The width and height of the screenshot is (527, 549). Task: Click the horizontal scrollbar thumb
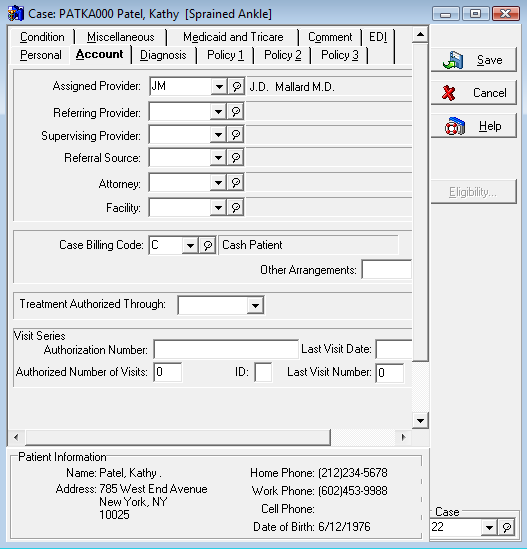[x=179, y=437]
